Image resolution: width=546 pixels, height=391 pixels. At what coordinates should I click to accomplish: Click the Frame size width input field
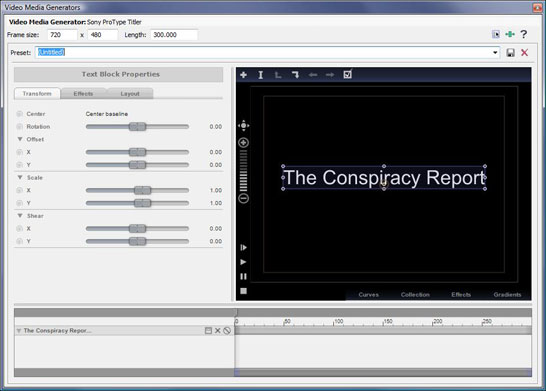[x=62, y=35]
